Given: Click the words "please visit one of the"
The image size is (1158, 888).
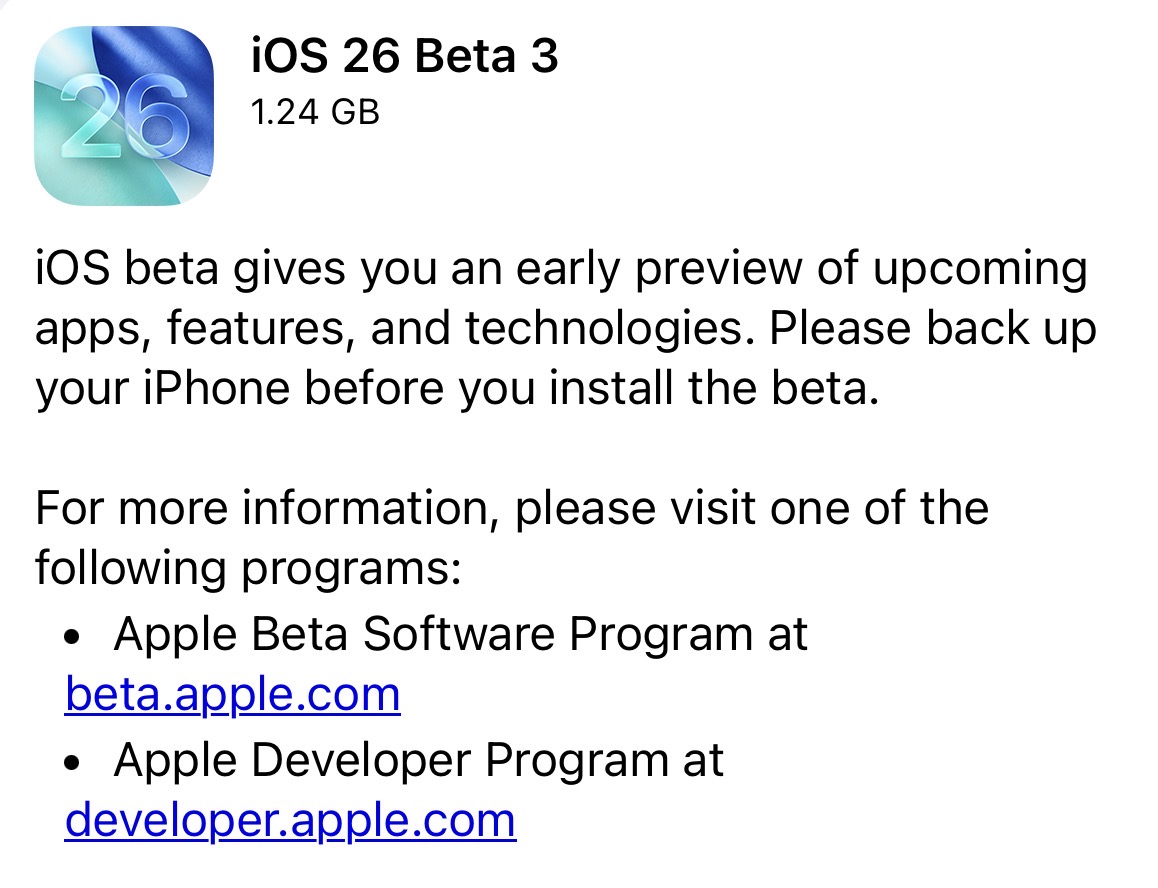Looking at the screenshot, I should point(751,507).
